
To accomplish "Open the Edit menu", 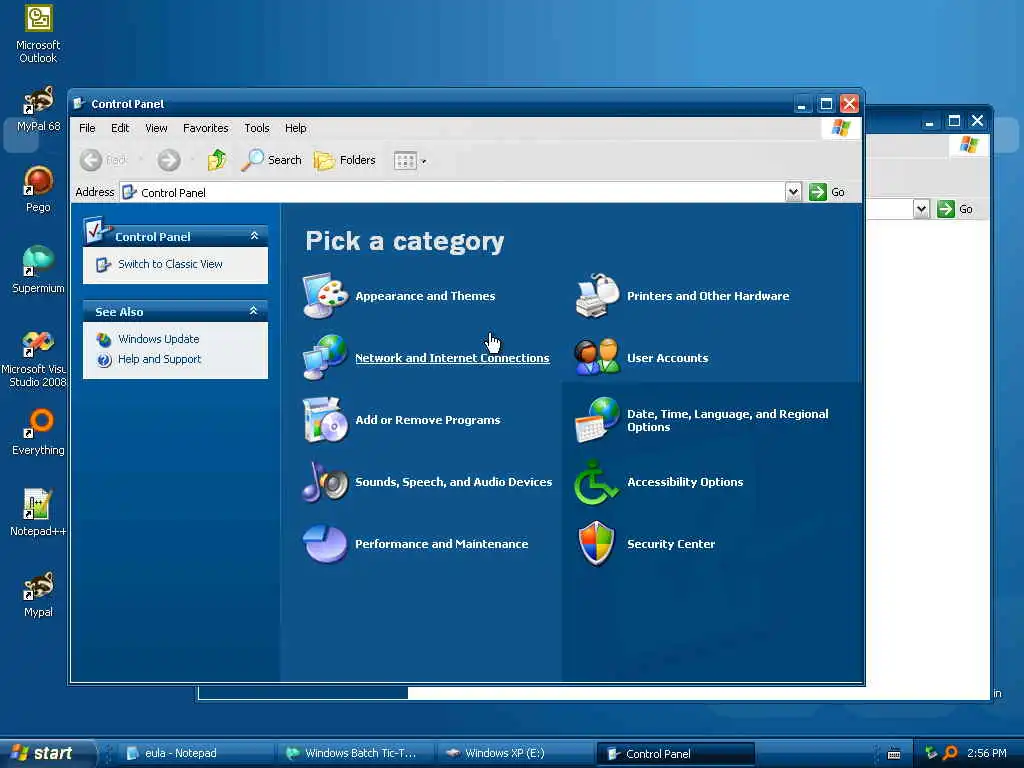I will click(x=120, y=128).
